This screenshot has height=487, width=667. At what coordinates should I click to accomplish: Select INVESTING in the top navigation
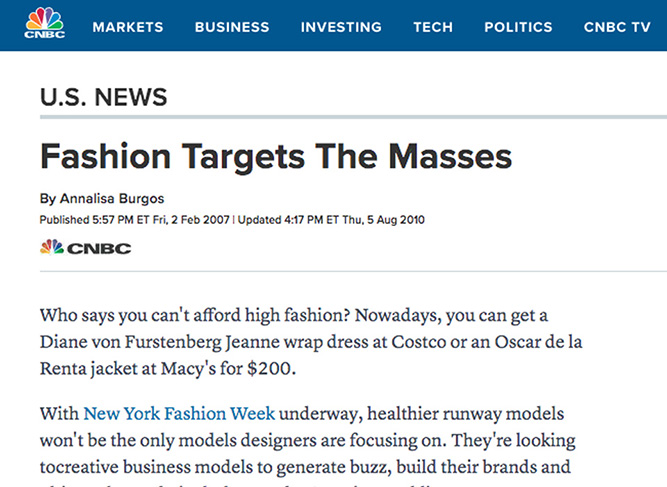(x=341, y=27)
